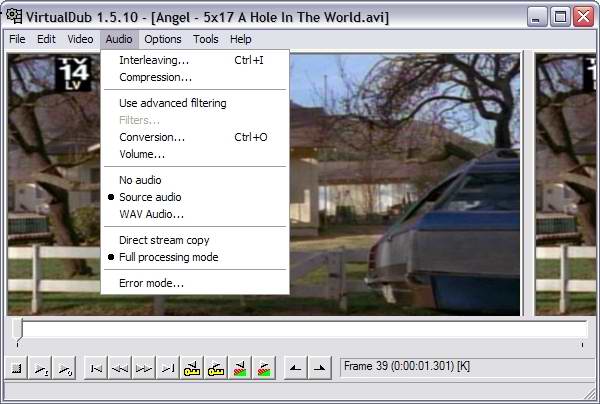This screenshot has height=404, width=600.
Task: Start input playback with the play-I button
Action: point(41,368)
